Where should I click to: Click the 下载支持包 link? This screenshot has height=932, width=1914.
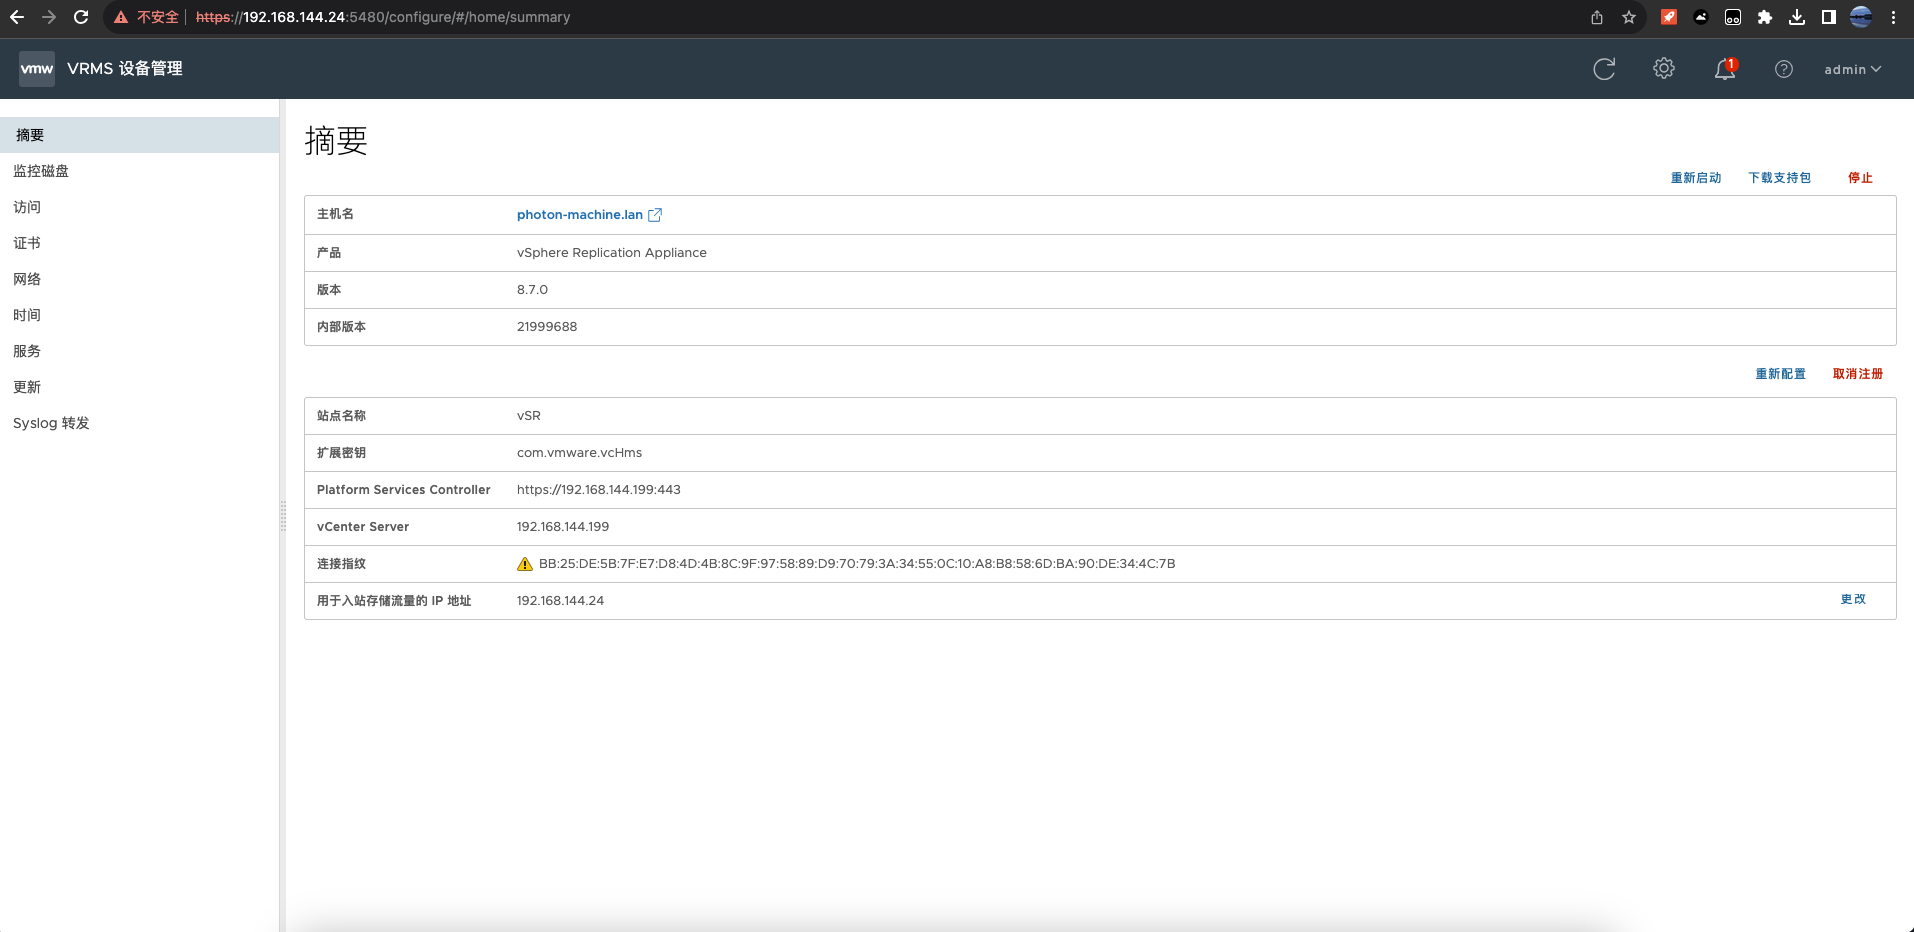tap(1779, 178)
